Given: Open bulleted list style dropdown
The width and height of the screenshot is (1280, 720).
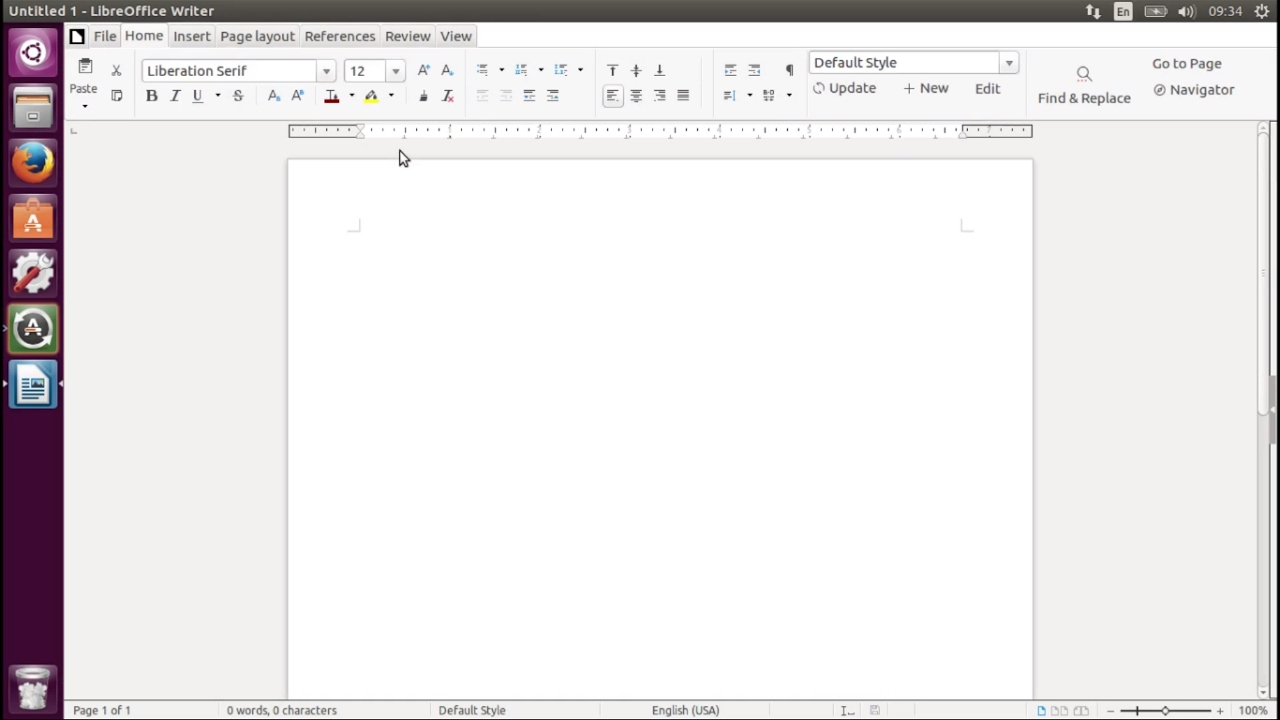Looking at the screenshot, I should 501,70.
